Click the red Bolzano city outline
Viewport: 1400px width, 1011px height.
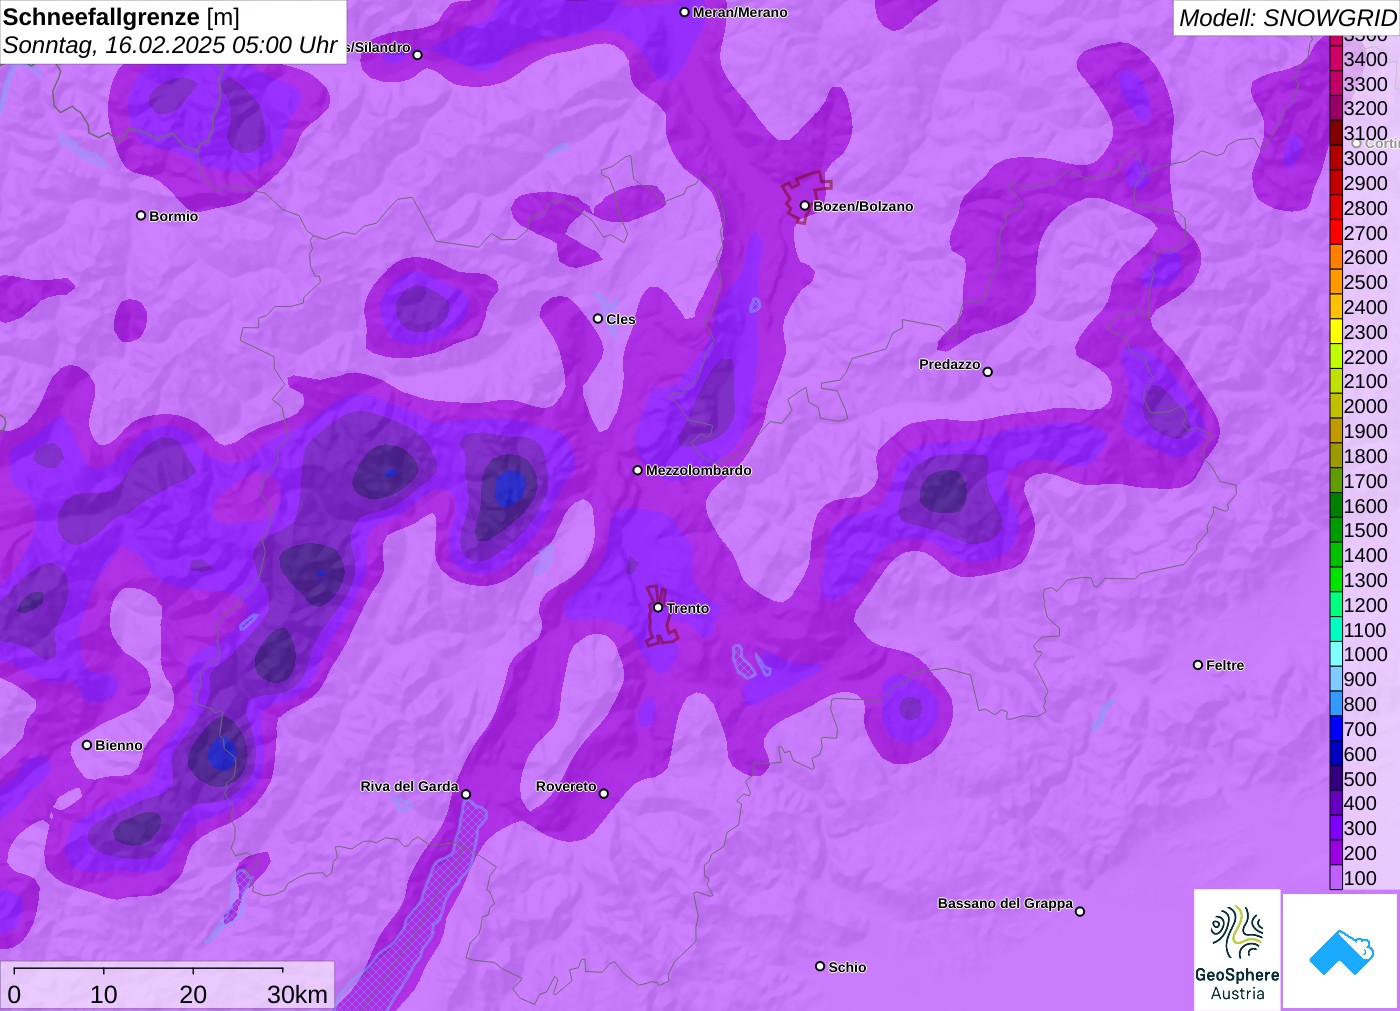pos(806,197)
